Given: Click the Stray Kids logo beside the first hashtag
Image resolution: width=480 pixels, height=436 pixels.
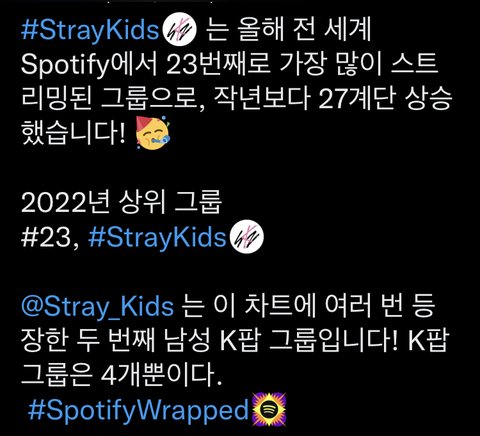Looking at the screenshot, I should pos(179,29).
